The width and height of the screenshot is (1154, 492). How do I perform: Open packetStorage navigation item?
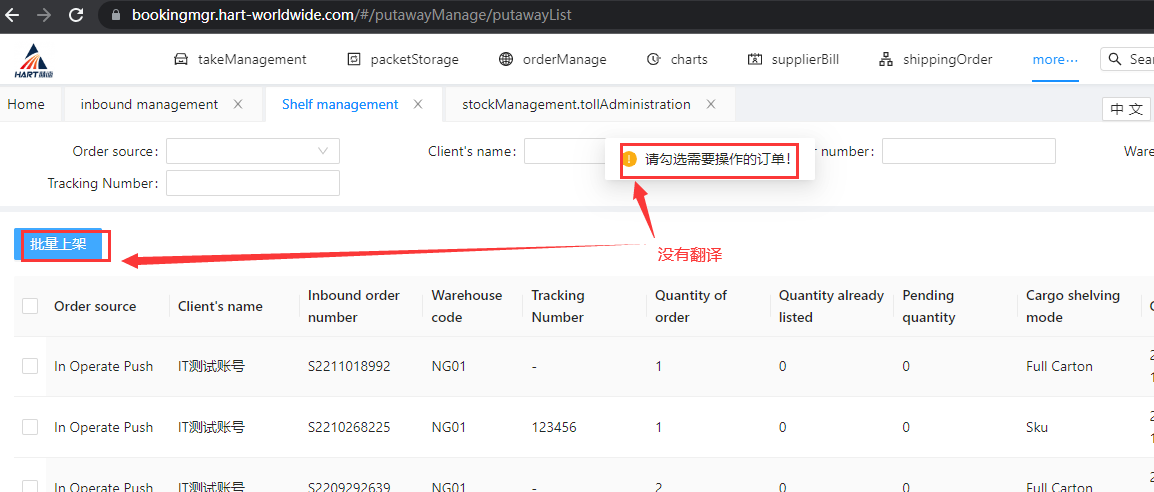402,59
